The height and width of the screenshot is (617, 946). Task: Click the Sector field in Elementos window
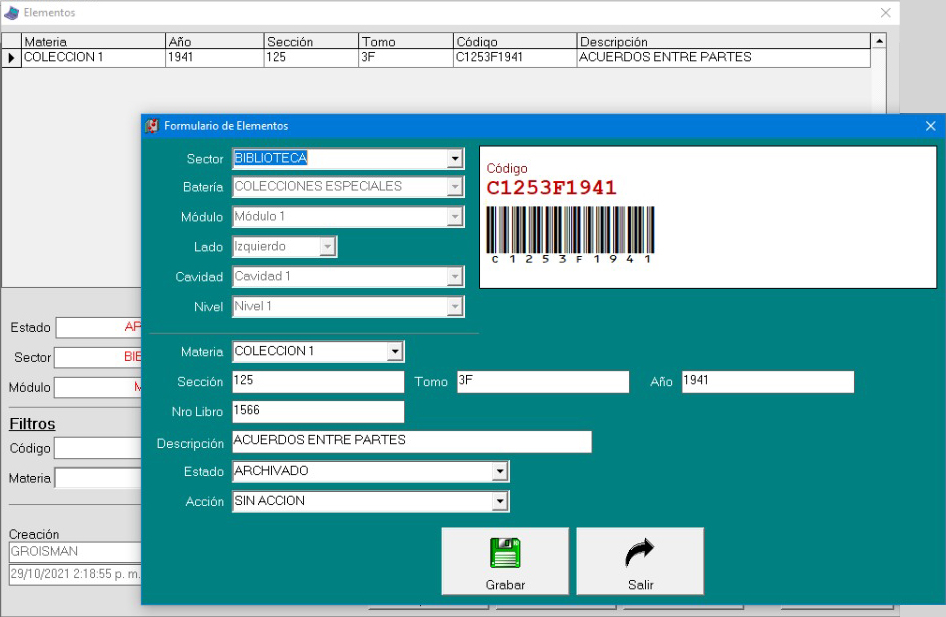(x=98, y=357)
